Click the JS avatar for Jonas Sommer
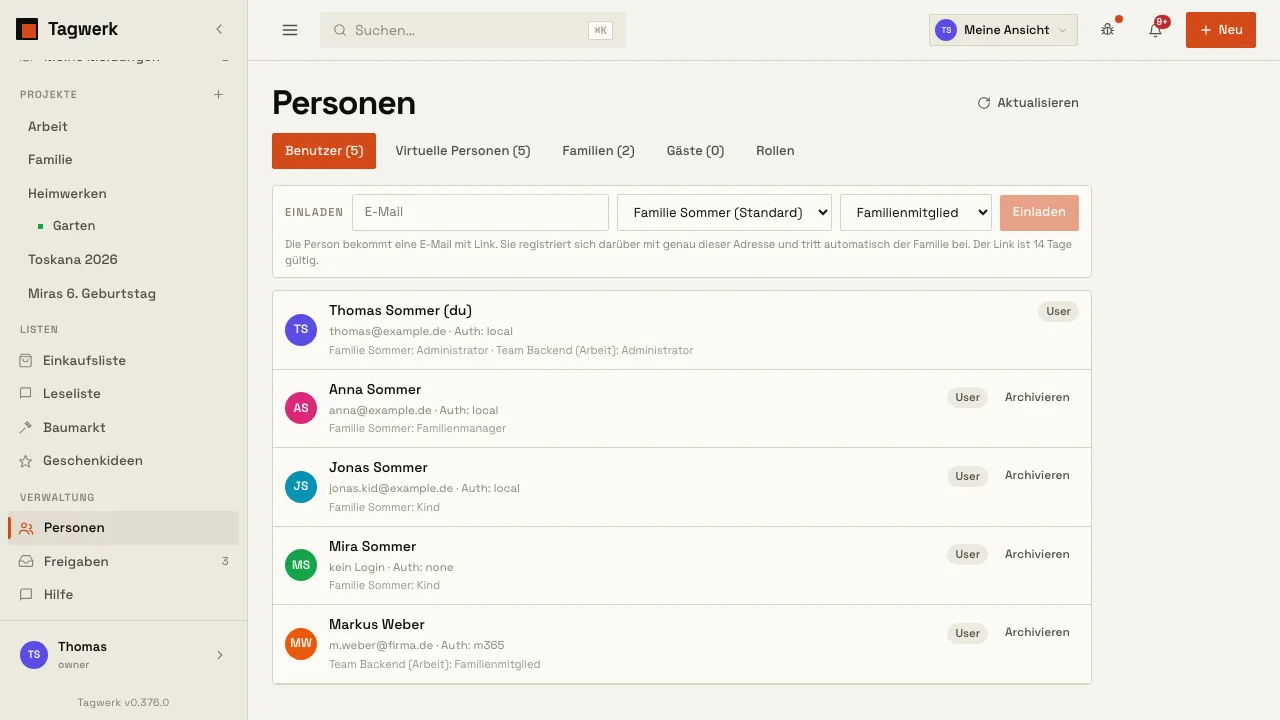The width and height of the screenshot is (1280, 720). click(301, 486)
